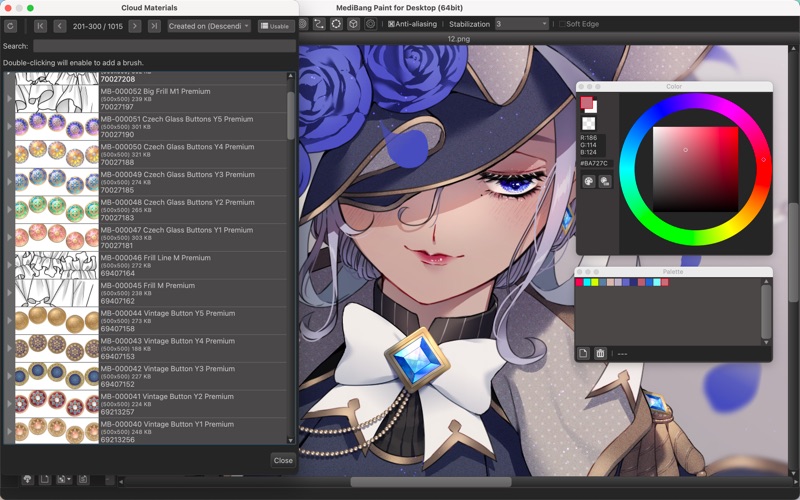Switch to the 12.png document tab
The image size is (800, 500).
(459, 39)
